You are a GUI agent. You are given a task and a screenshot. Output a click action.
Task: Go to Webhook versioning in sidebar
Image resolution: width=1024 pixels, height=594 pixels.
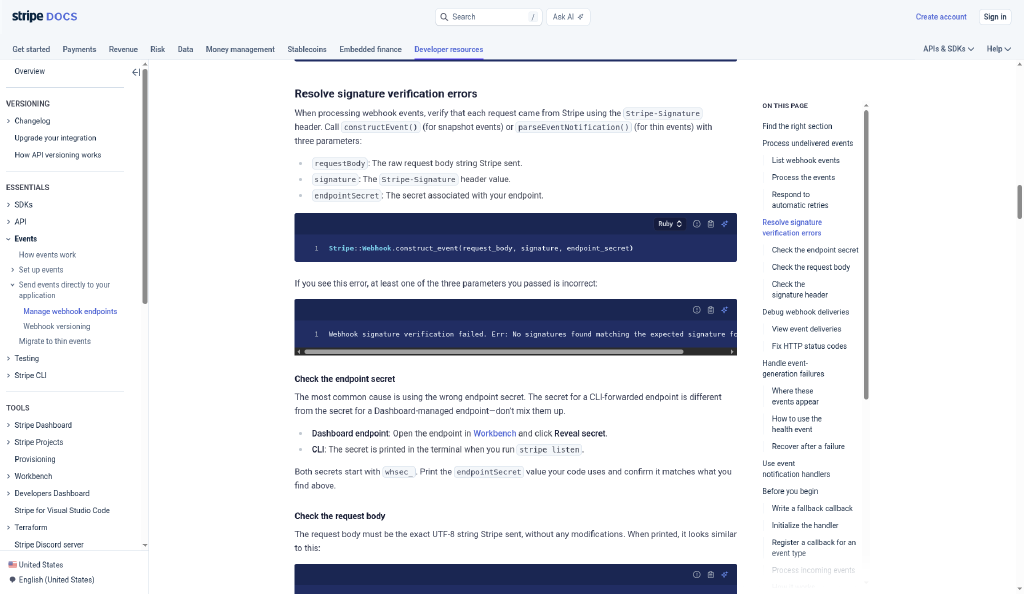click(x=57, y=326)
